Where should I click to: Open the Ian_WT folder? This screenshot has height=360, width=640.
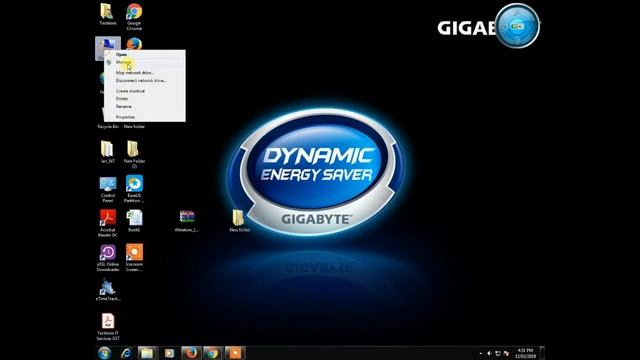point(107,152)
